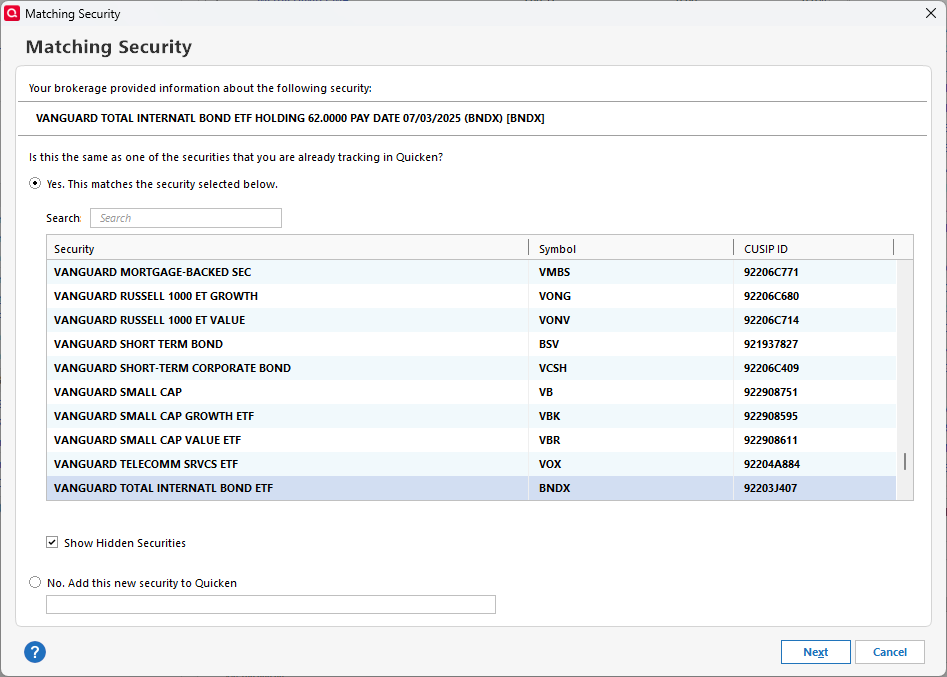The width and height of the screenshot is (947, 677).
Task: Click the Quicken logo in title bar
Action: [13, 14]
